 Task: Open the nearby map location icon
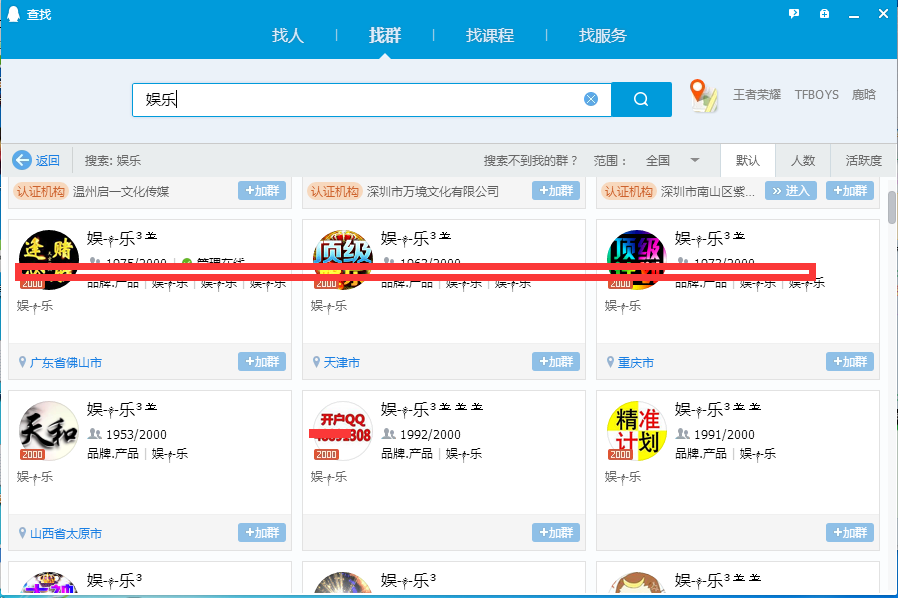(x=703, y=96)
